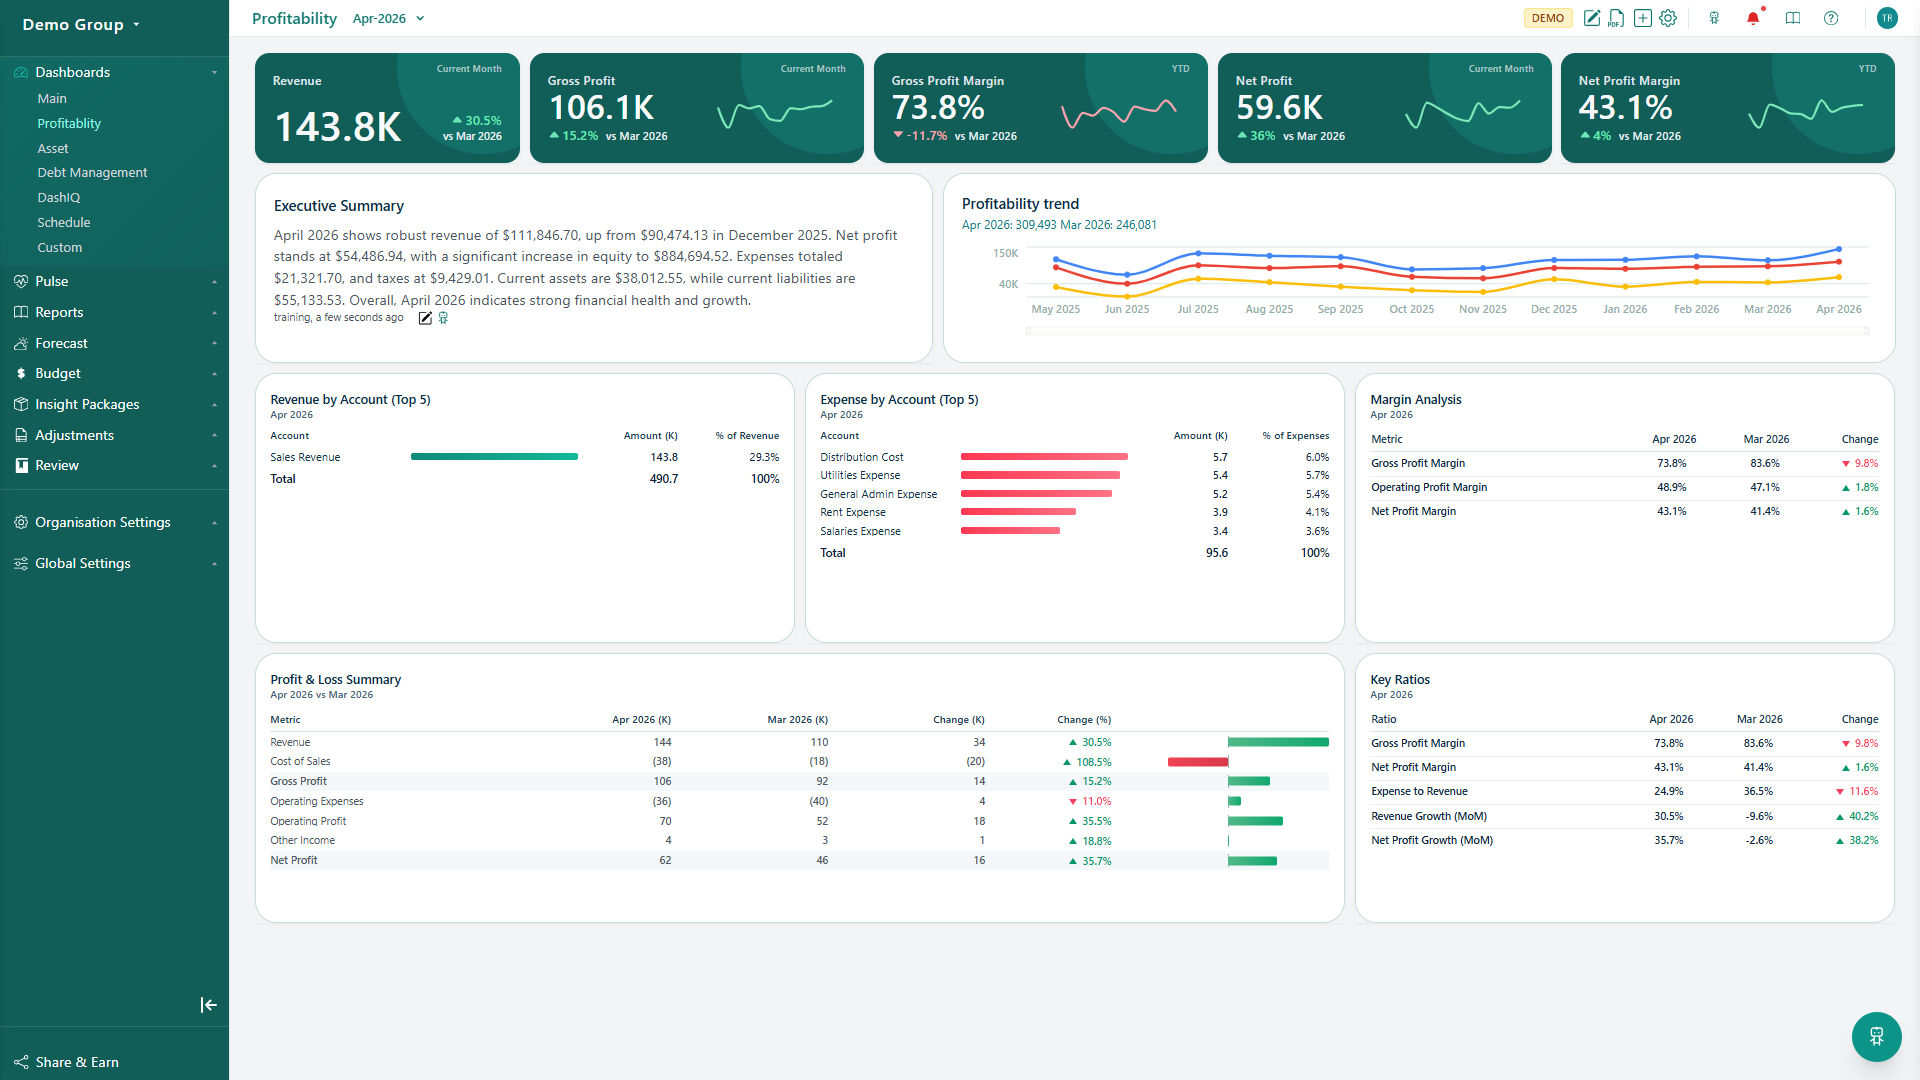Image resolution: width=1920 pixels, height=1080 pixels.
Task: Open the documentation book icon
Action: [x=1793, y=18]
